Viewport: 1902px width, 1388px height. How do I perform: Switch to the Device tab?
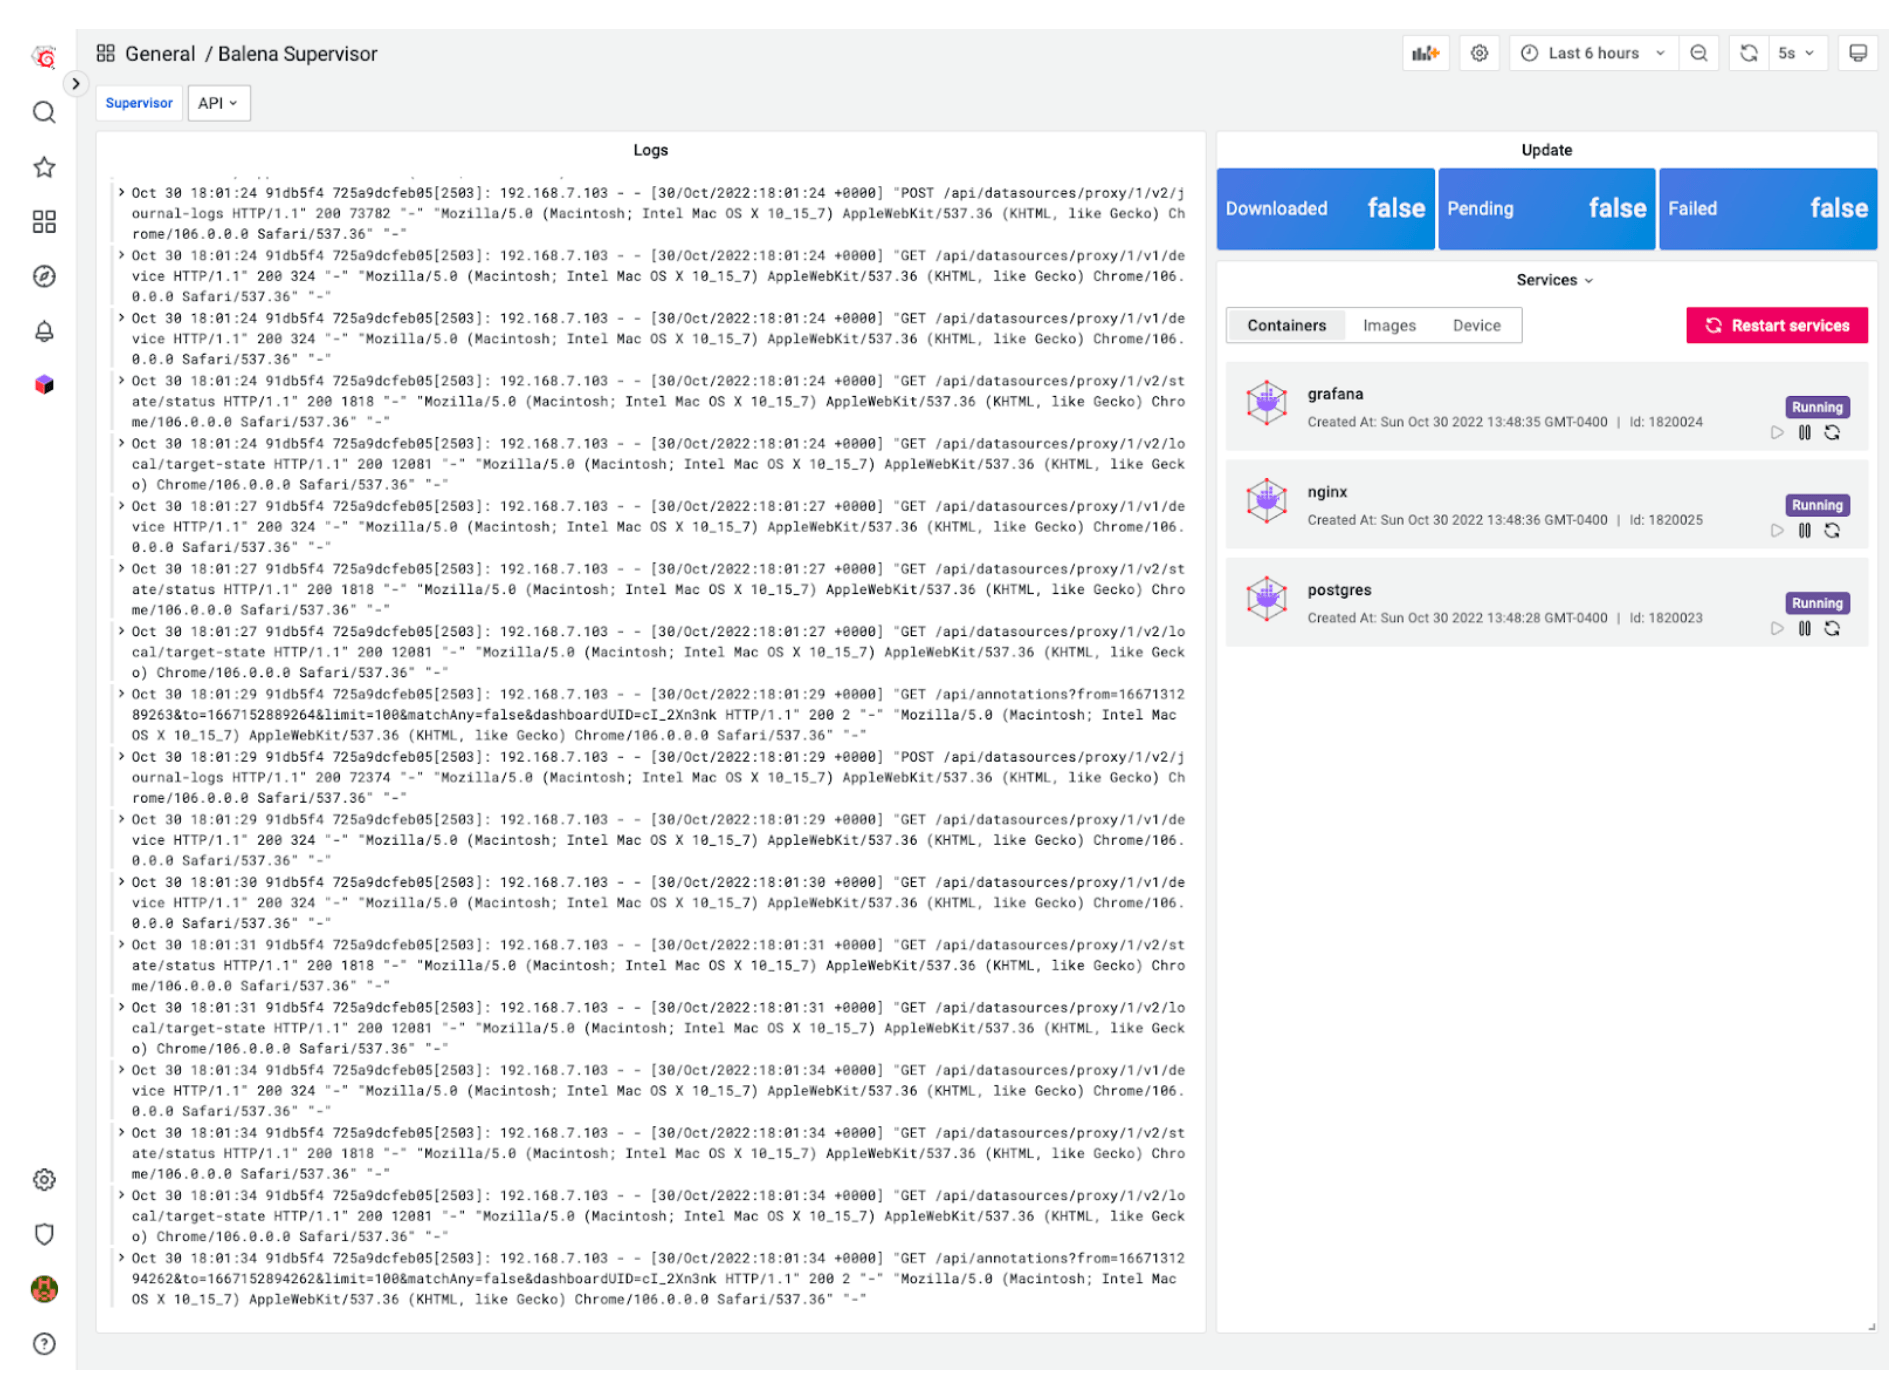pos(1476,325)
